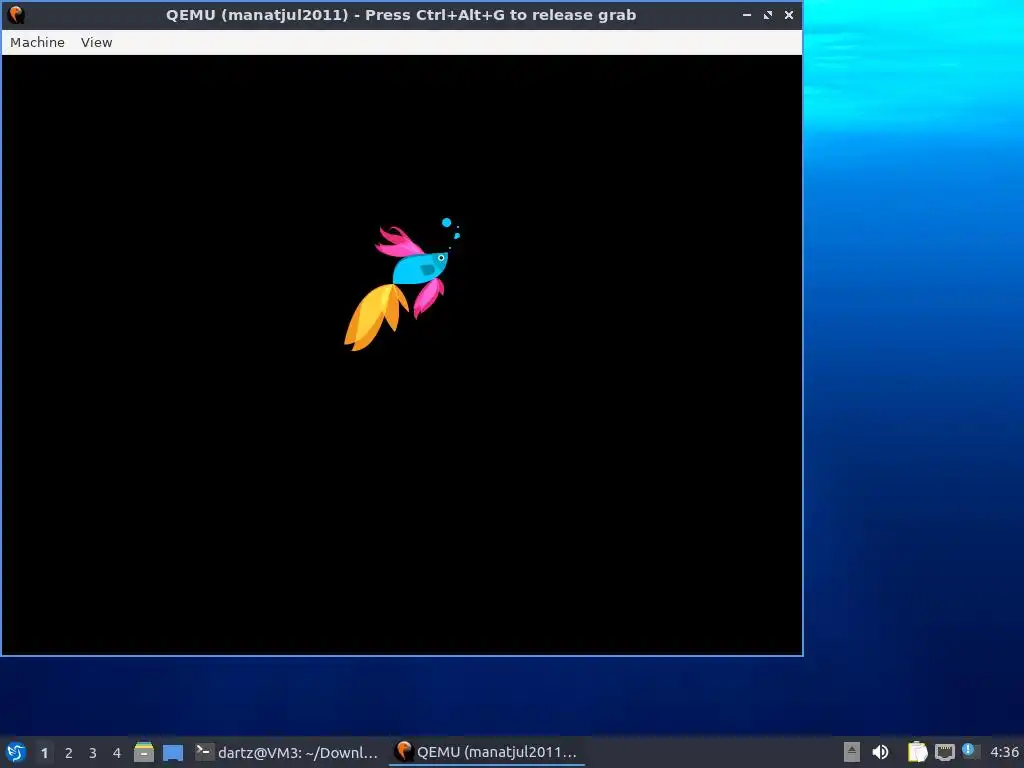
Task: Click the 4:36 panel clock
Action: pyautogui.click(x=1004, y=752)
